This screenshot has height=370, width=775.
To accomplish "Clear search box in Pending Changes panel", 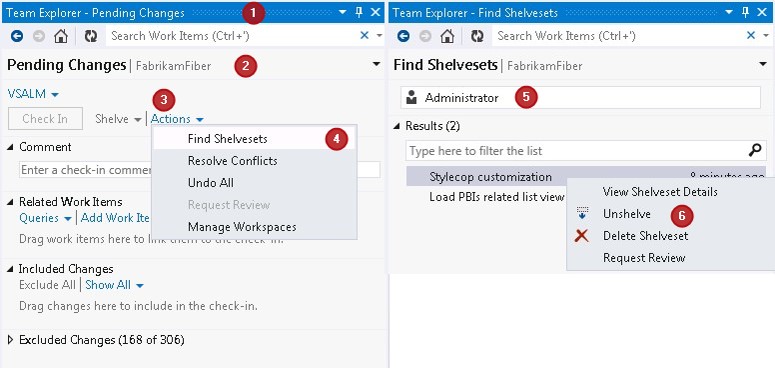I will pyautogui.click(x=364, y=35).
